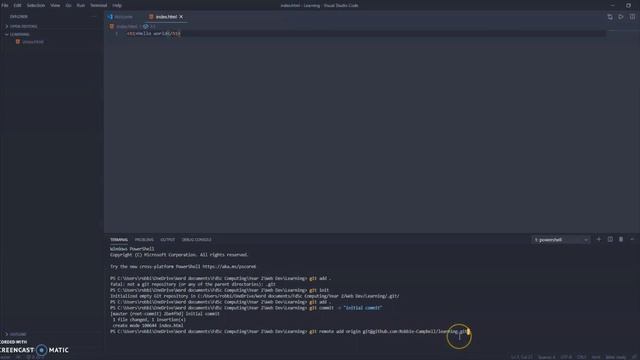
Task: Open changes compare icon in editor toolbar
Action: (610, 17)
